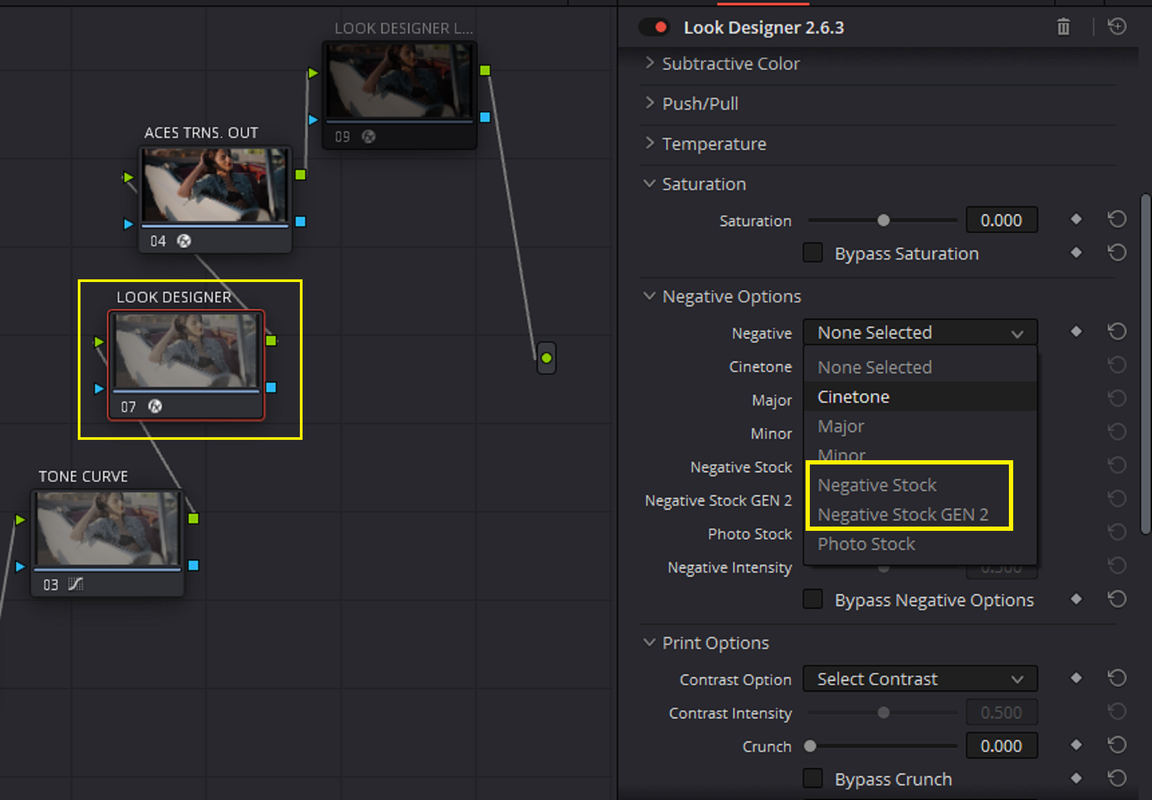Click the Crunch value field

1001,746
